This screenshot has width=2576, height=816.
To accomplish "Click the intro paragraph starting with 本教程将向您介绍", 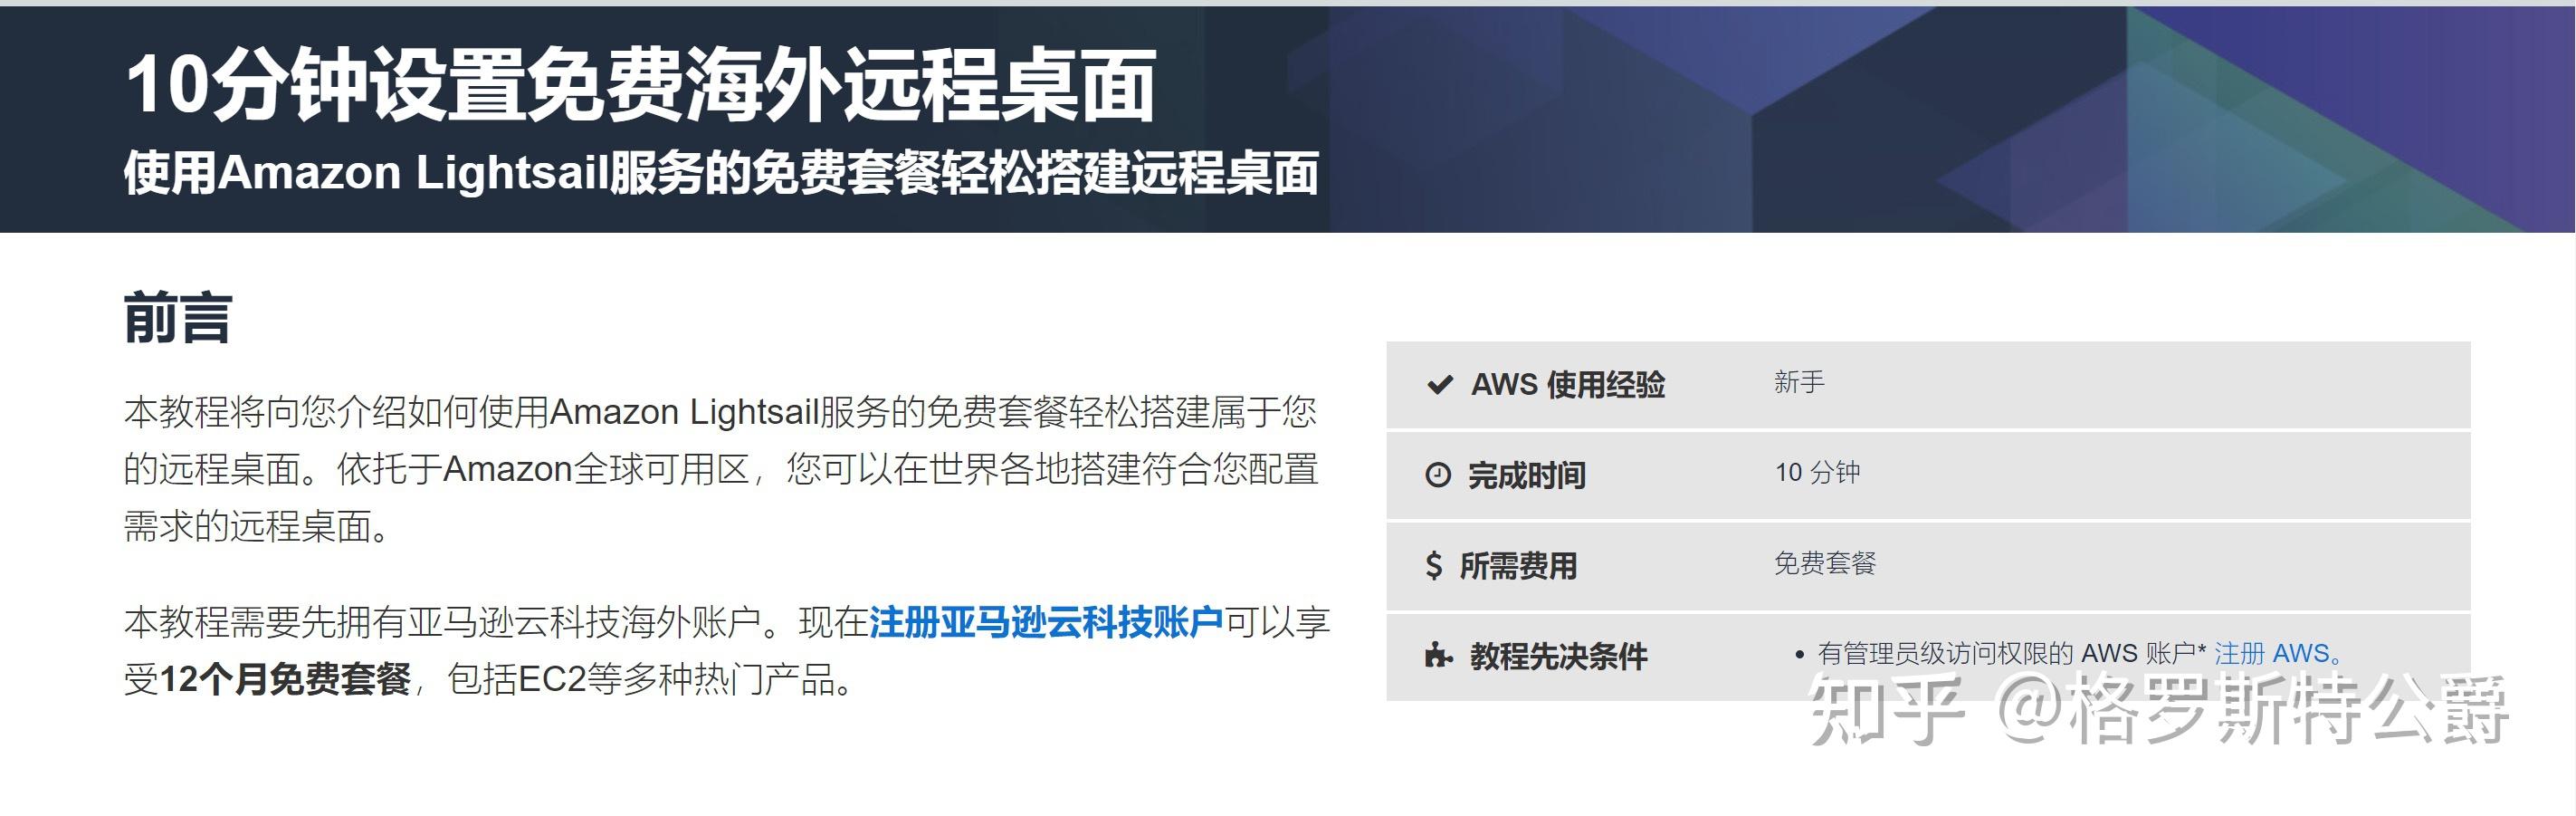I will pyautogui.click(x=720, y=468).
